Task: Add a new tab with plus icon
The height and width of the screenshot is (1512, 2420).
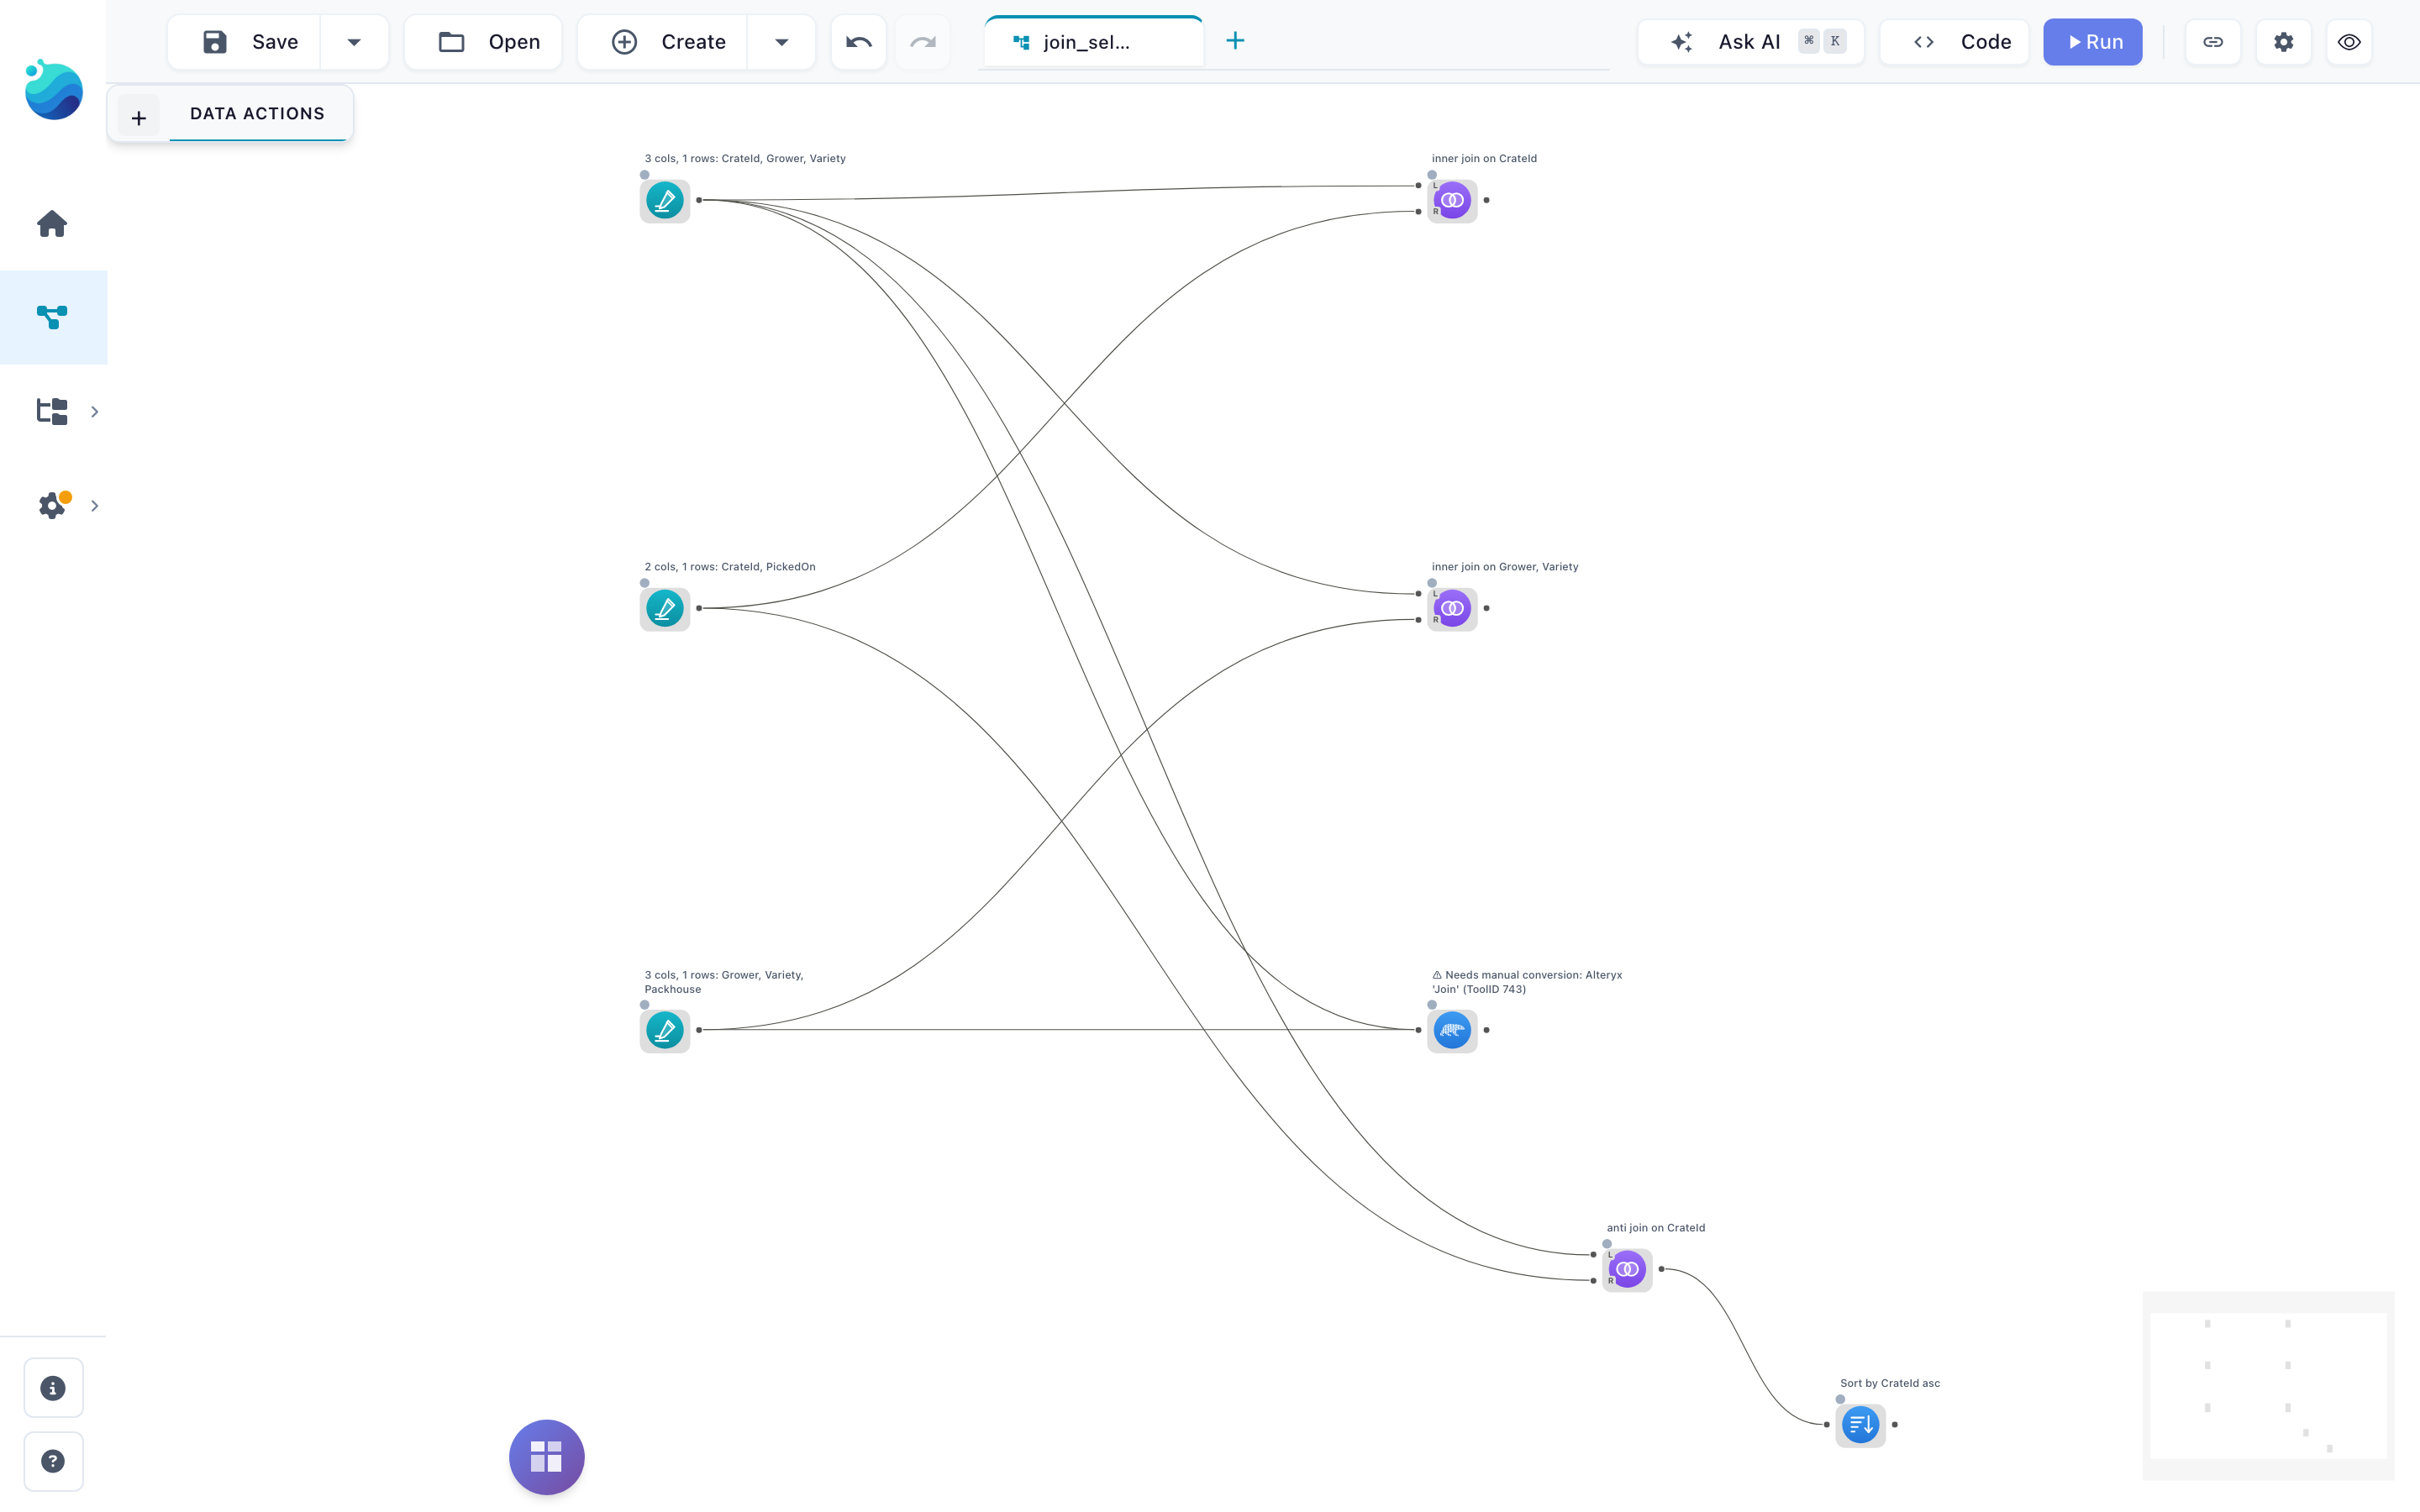Action: pos(1235,41)
